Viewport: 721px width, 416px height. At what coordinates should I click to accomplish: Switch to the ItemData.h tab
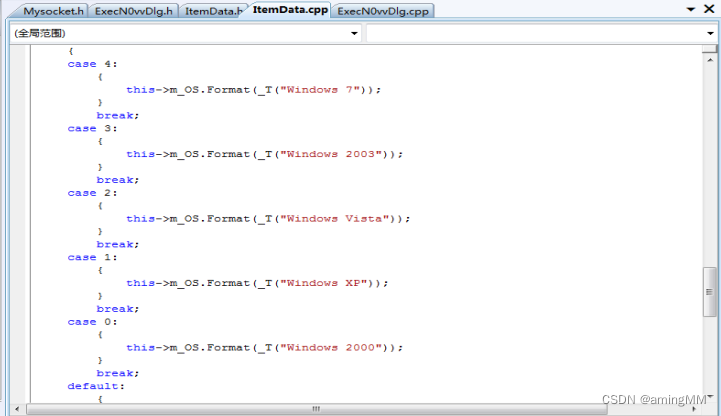pyautogui.click(x=213, y=11)
